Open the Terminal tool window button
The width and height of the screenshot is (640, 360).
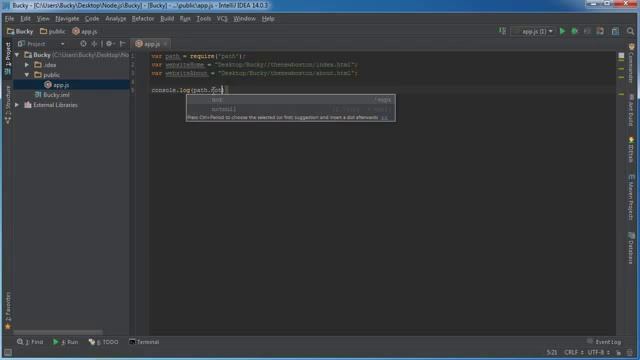pos(144,342)
